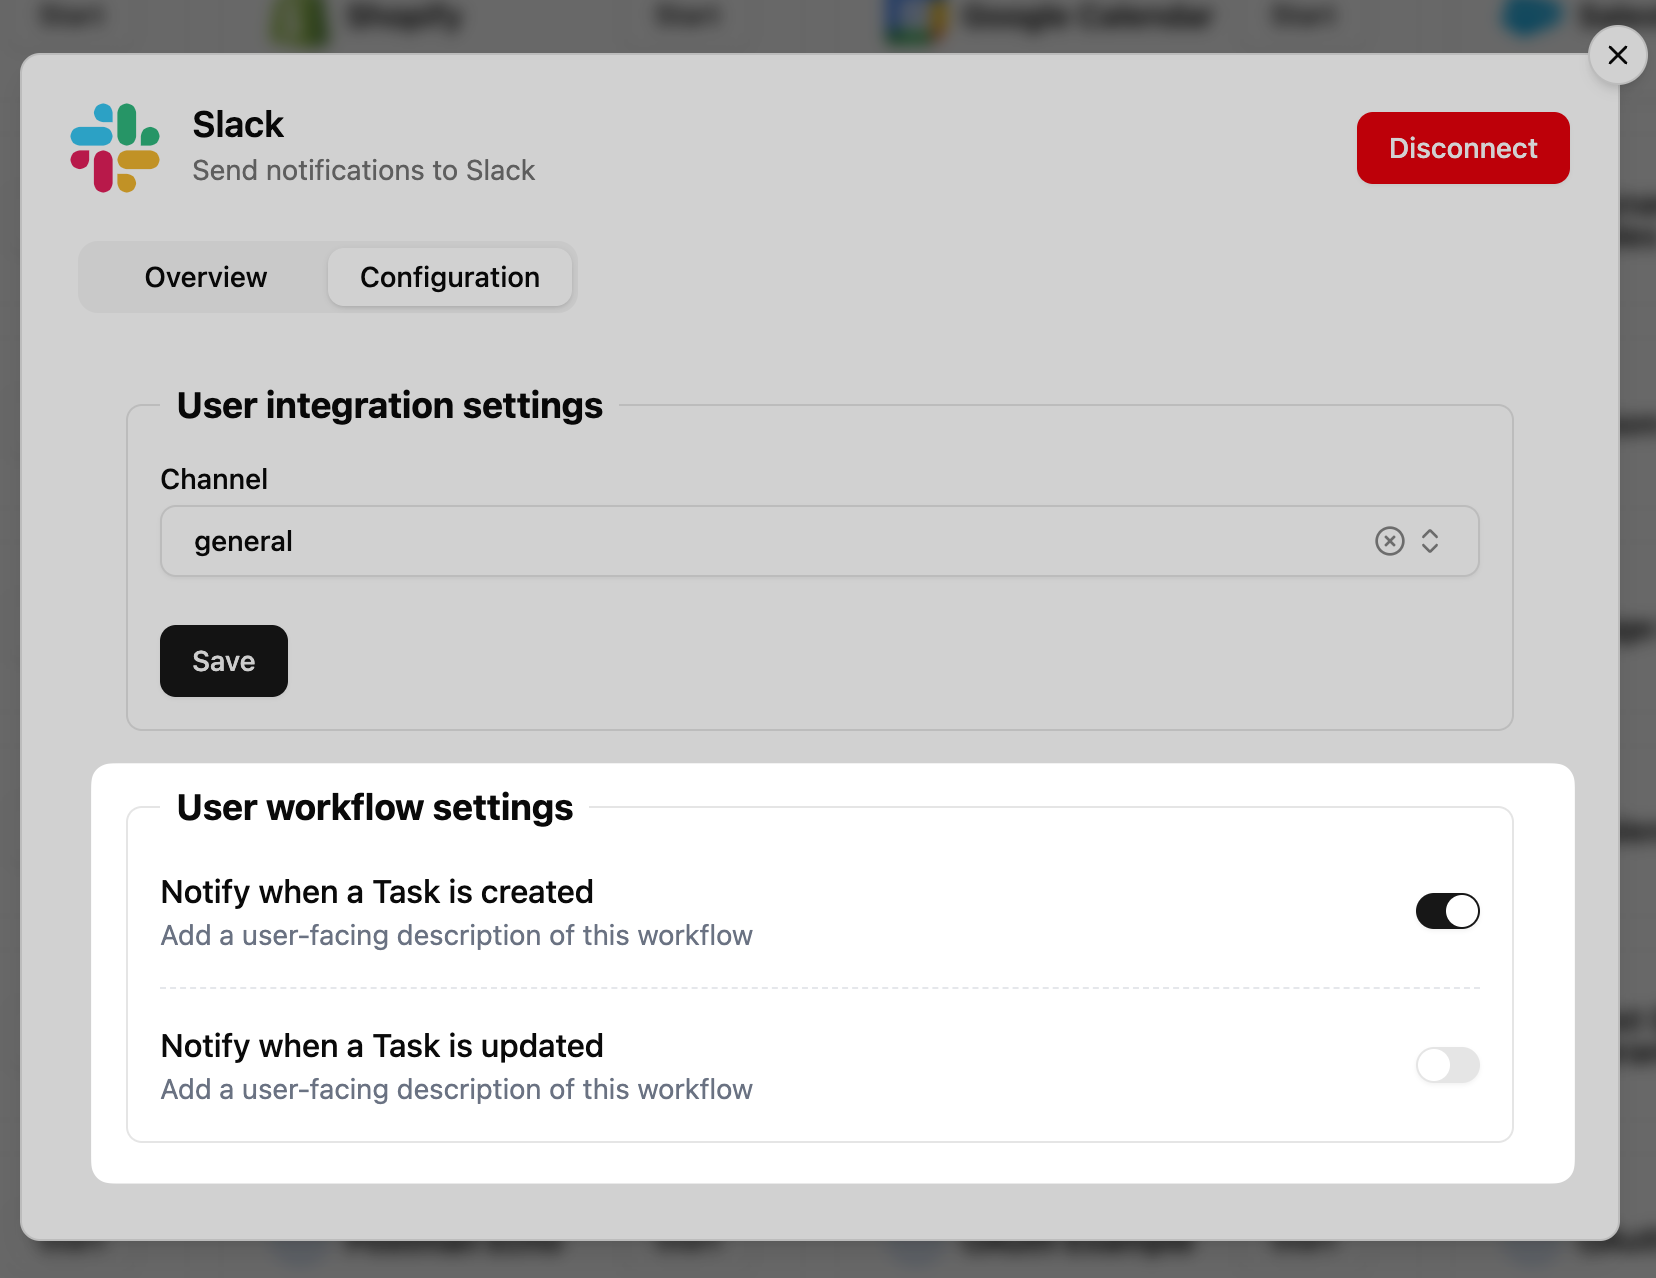Image resolution: width=1656 pixels, height=1278 pixels.
Task: Click description under Task is updated
Action: (457, 1089)
